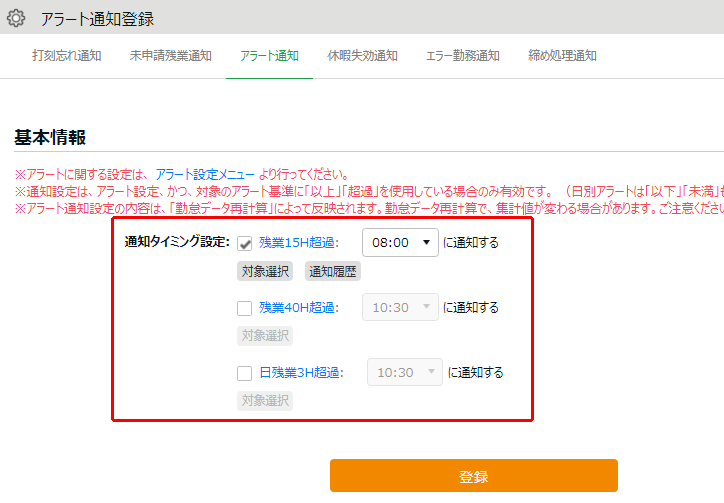Screen dimensions: 724x503
Task: Open the 未申請残業通知 tab
Action: click(170, 56)
